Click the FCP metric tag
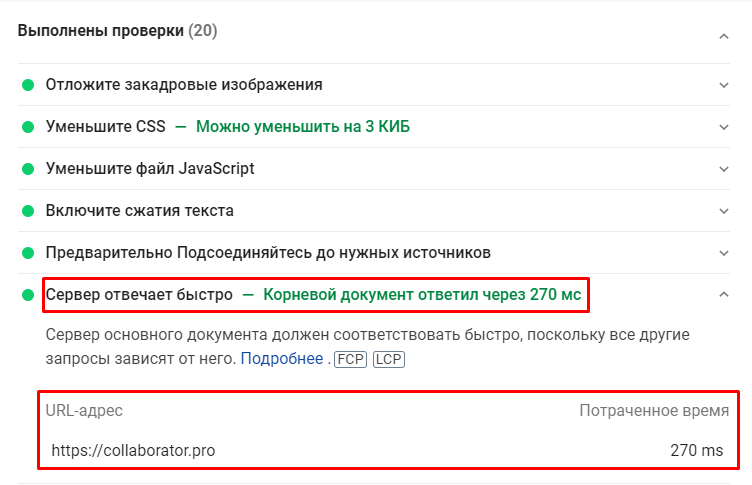This screenshot has width=752, height=485. coord(350,358)
